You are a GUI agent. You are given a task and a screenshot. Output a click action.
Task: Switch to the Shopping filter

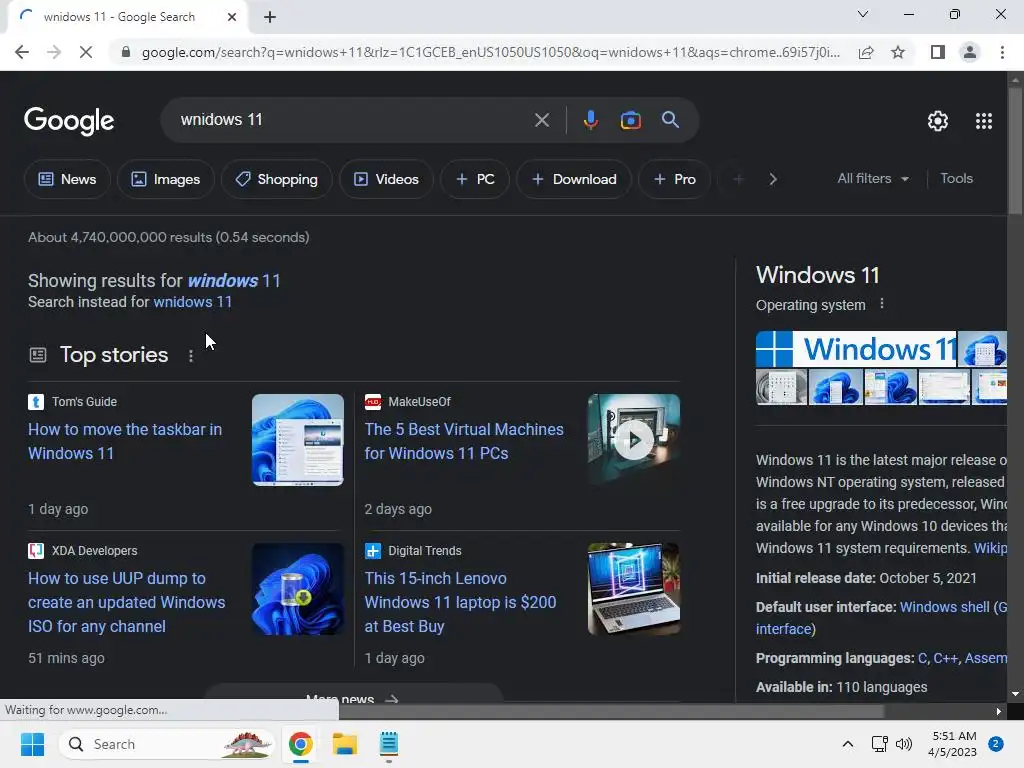(277, 179)
